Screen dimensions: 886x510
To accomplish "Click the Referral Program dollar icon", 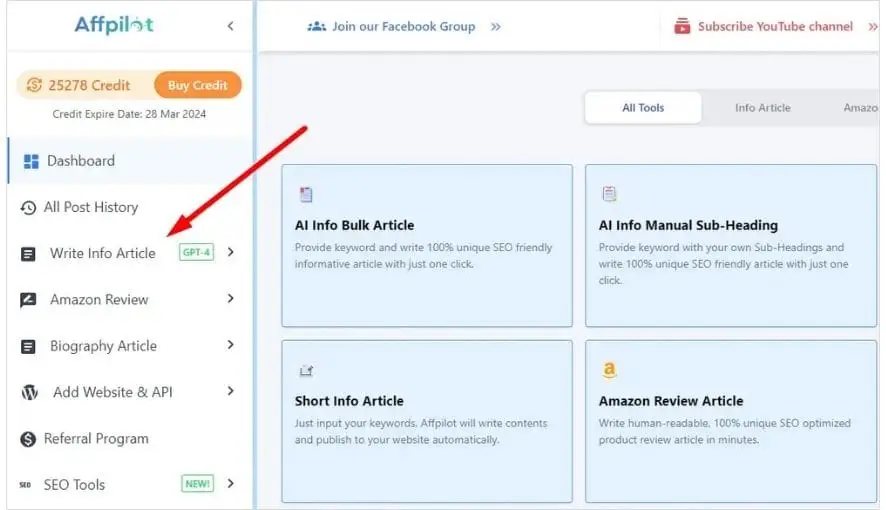I will pyautogui.click(x=28, y=439).
